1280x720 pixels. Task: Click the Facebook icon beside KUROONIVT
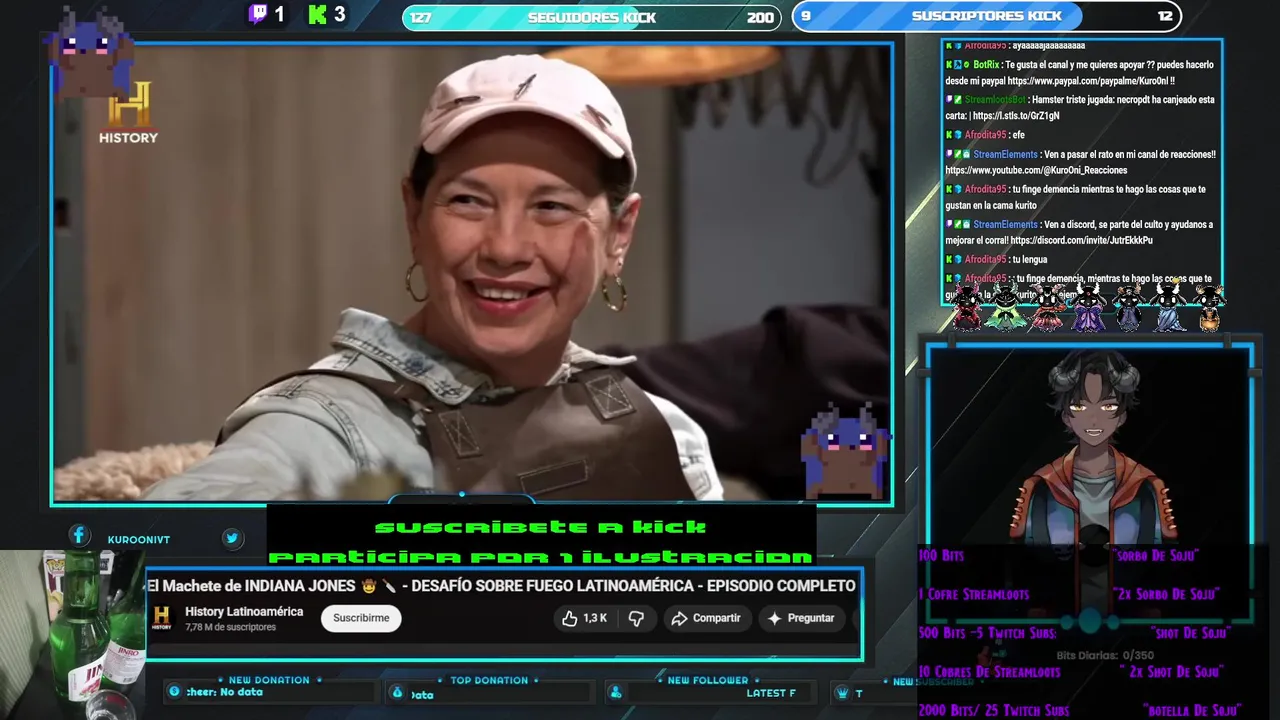[79, 536]
